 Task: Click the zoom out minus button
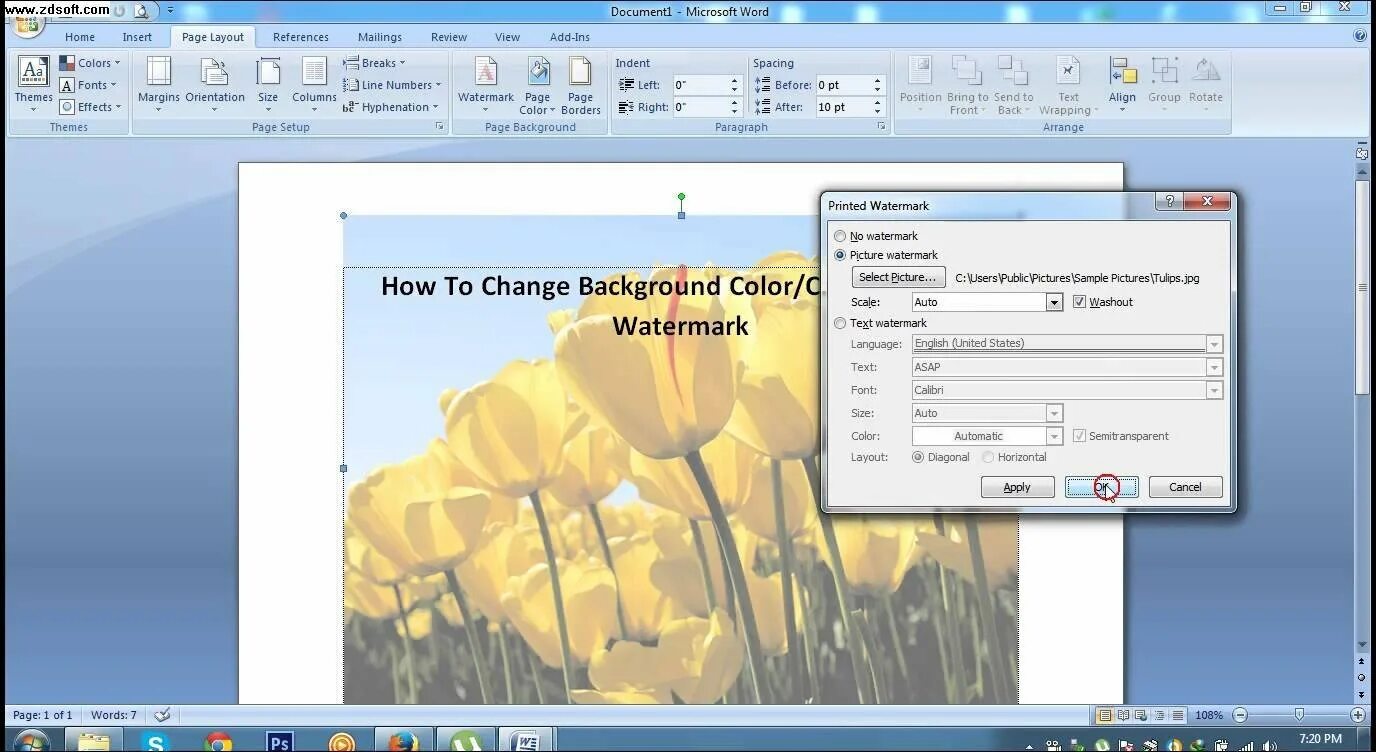pyautogui.click(x=1240, y=715)
